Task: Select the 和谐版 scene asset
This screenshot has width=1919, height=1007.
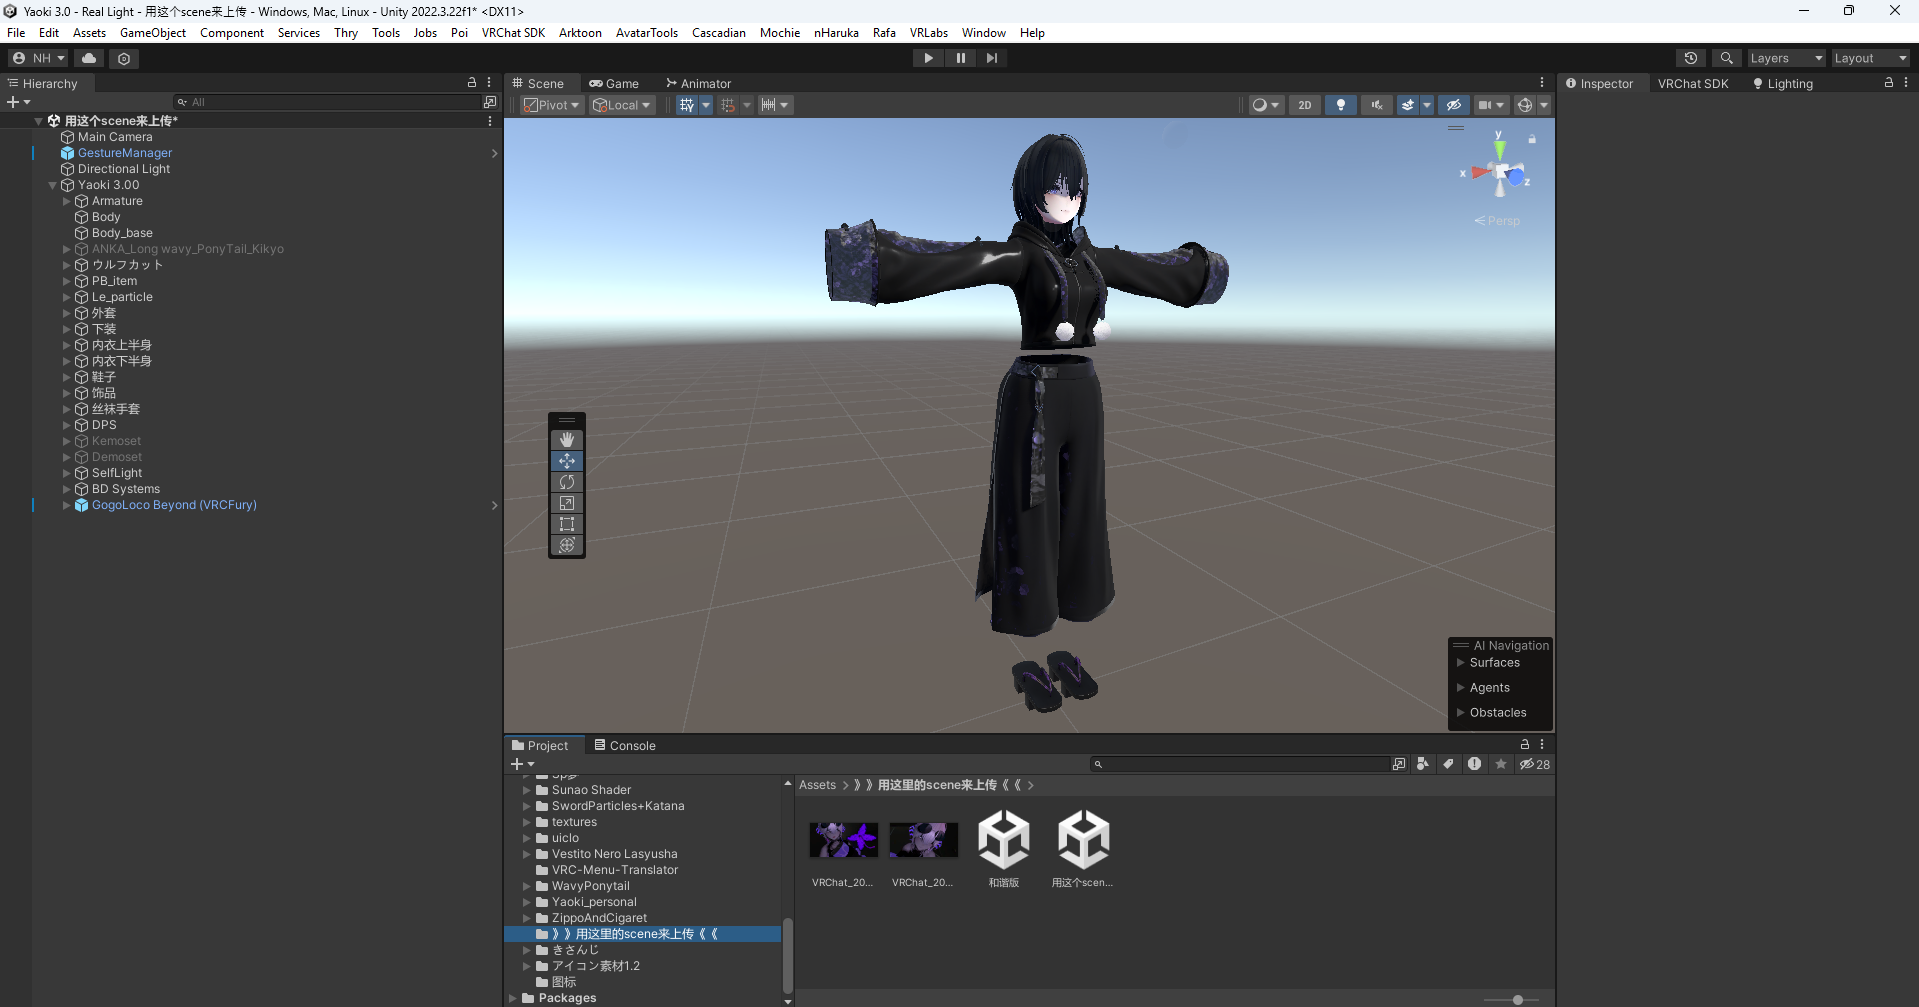Action: click(x=1004, y=849)
